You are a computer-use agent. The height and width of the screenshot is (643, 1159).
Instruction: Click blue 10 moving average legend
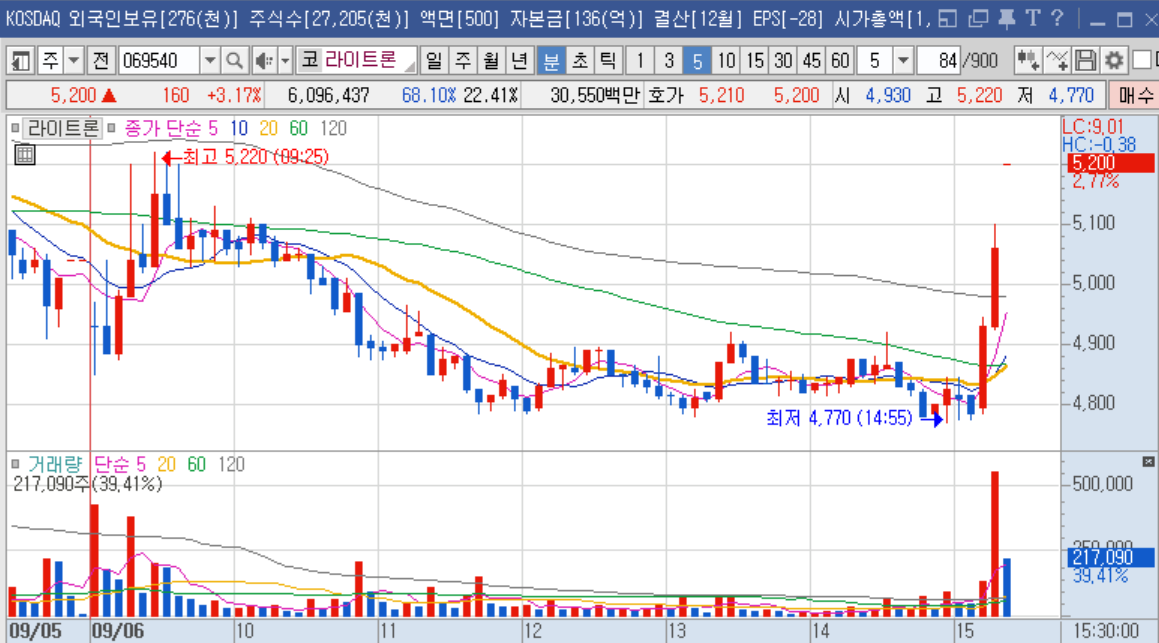coord(239,129)
